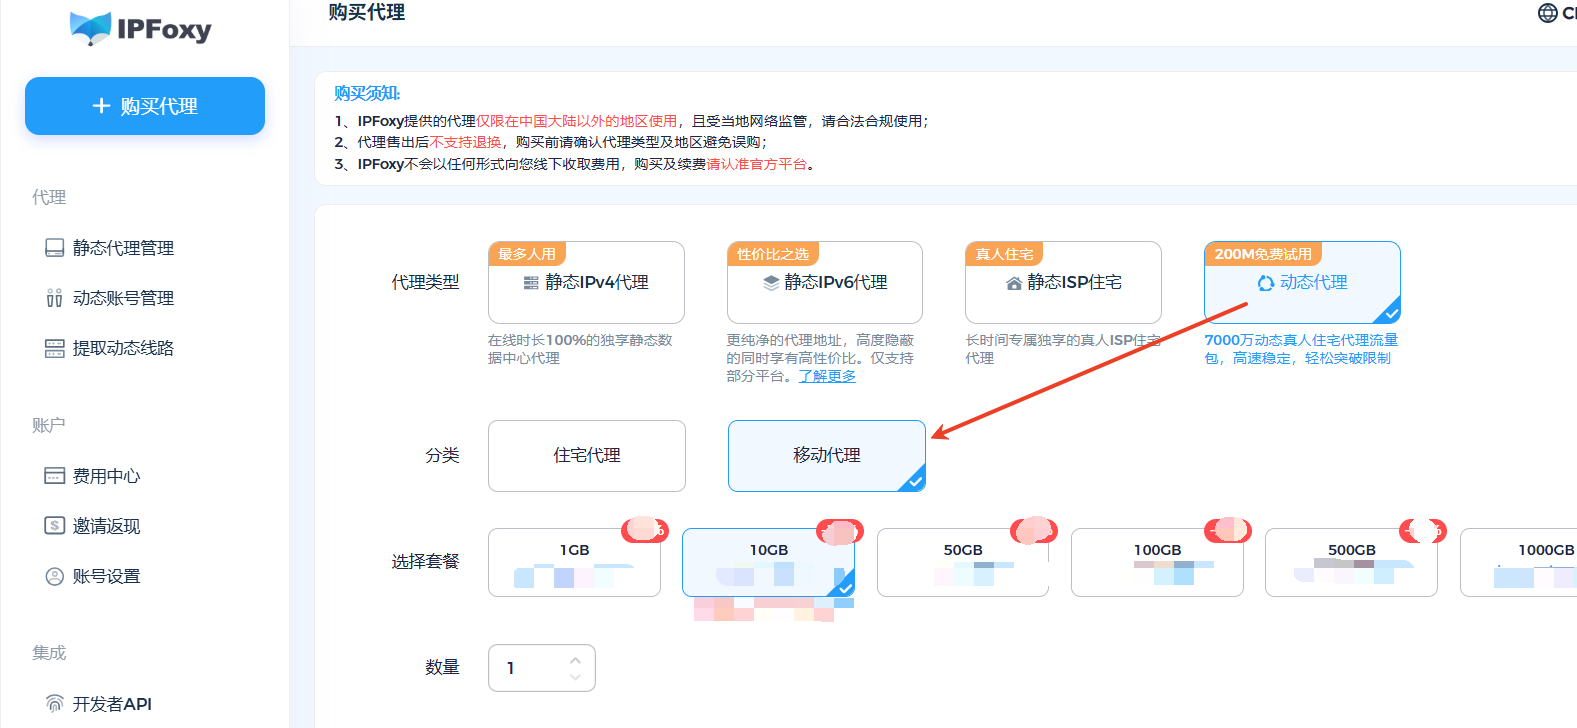1577x728 pixels.
Task: Select the 1000GB package
Action: click(1518, 562)
